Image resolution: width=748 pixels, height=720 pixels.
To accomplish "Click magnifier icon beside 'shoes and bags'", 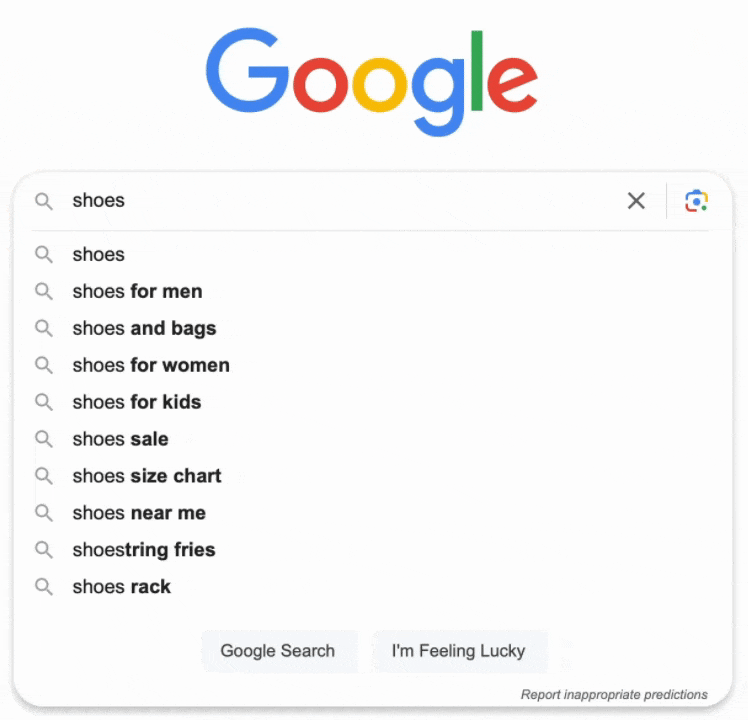I will pos(44,328).
